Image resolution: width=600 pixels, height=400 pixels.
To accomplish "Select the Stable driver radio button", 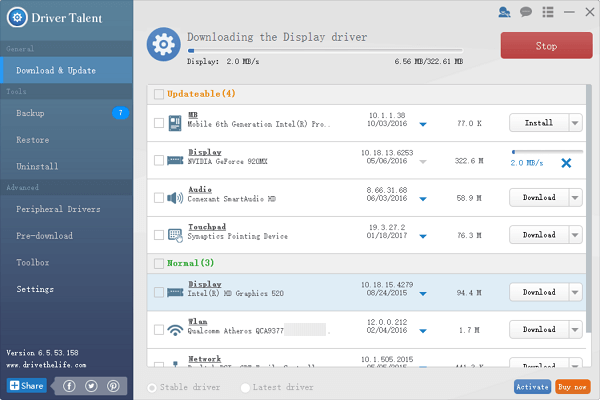I will [152, 388].
